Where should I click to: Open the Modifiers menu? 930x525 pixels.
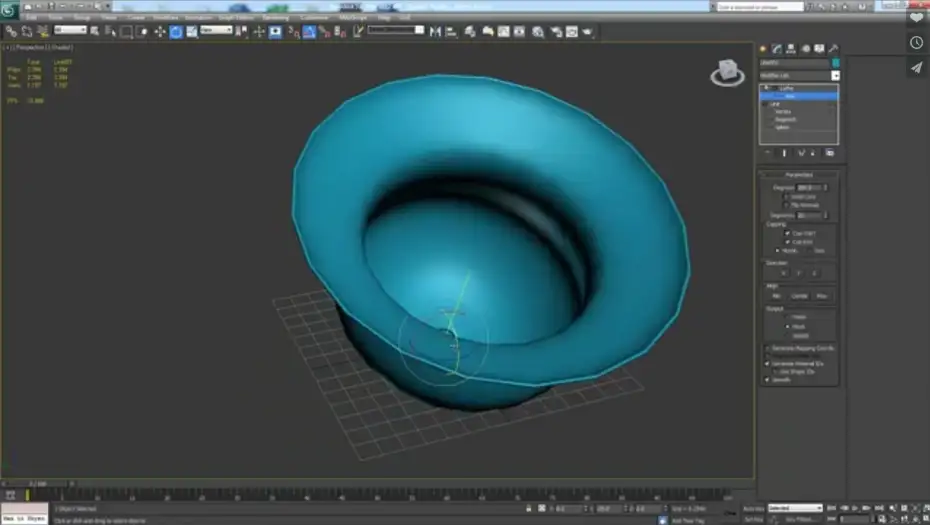(165, 18)
